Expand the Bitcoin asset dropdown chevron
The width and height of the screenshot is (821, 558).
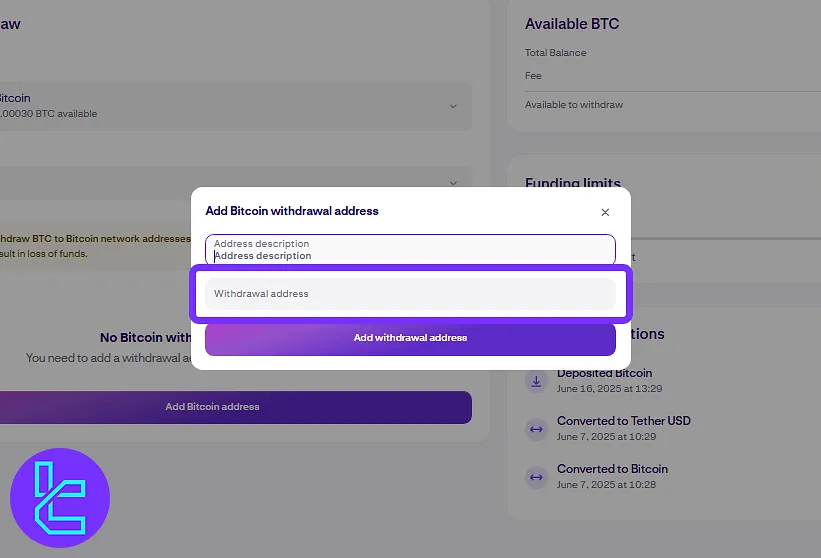tap(453, 106)
